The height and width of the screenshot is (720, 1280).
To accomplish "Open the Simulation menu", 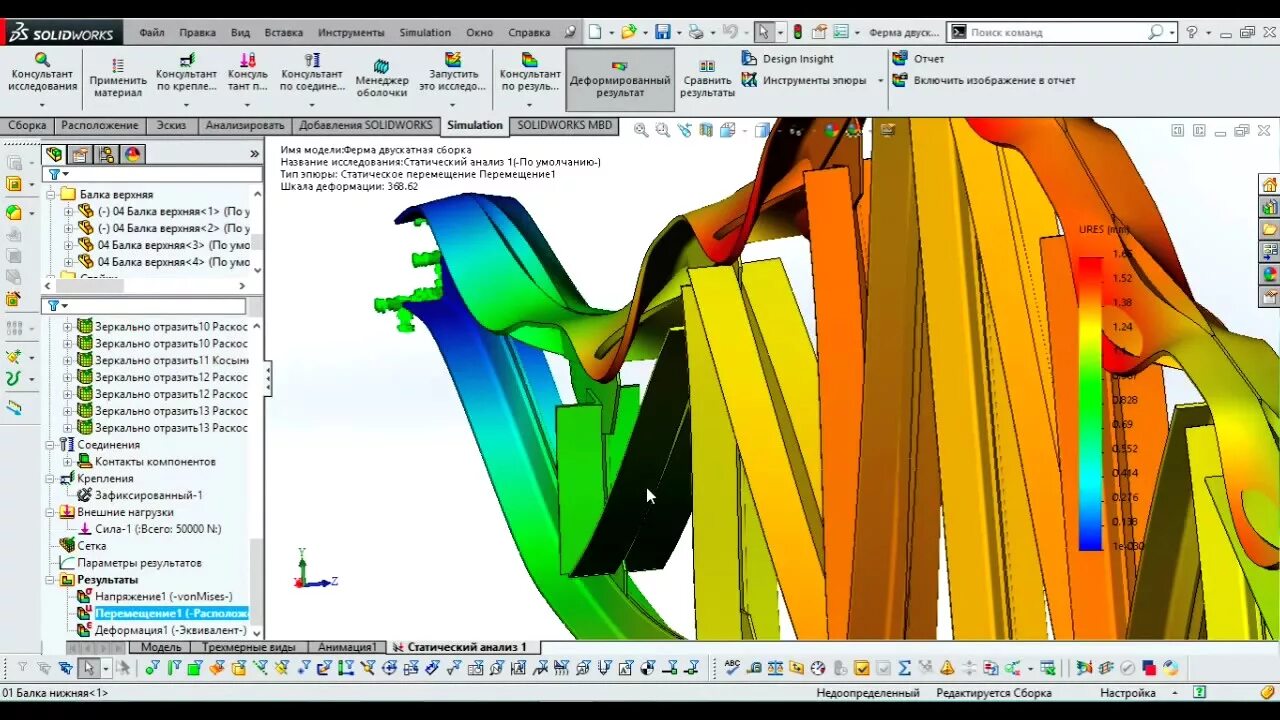I will coord(425,32).
